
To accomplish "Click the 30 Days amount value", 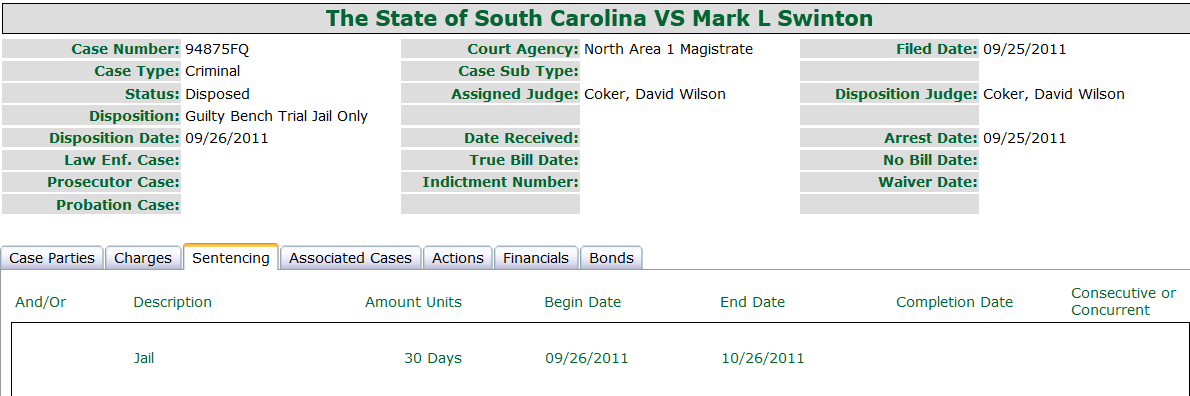I will [433, 358].
